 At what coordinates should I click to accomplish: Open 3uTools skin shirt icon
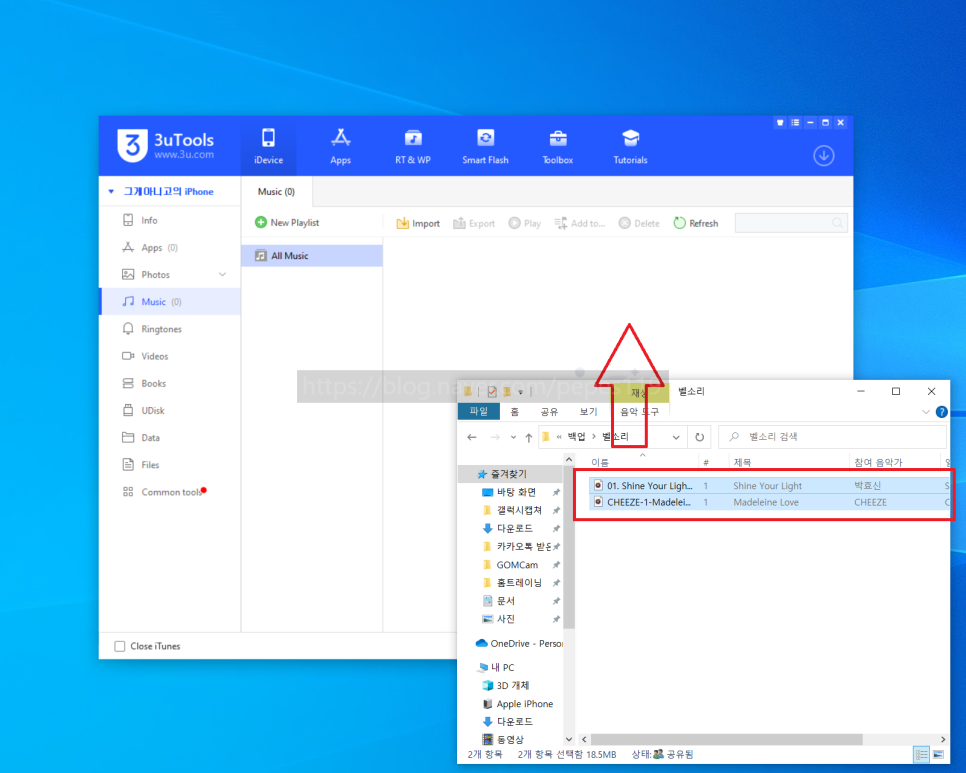coord(780,123)
